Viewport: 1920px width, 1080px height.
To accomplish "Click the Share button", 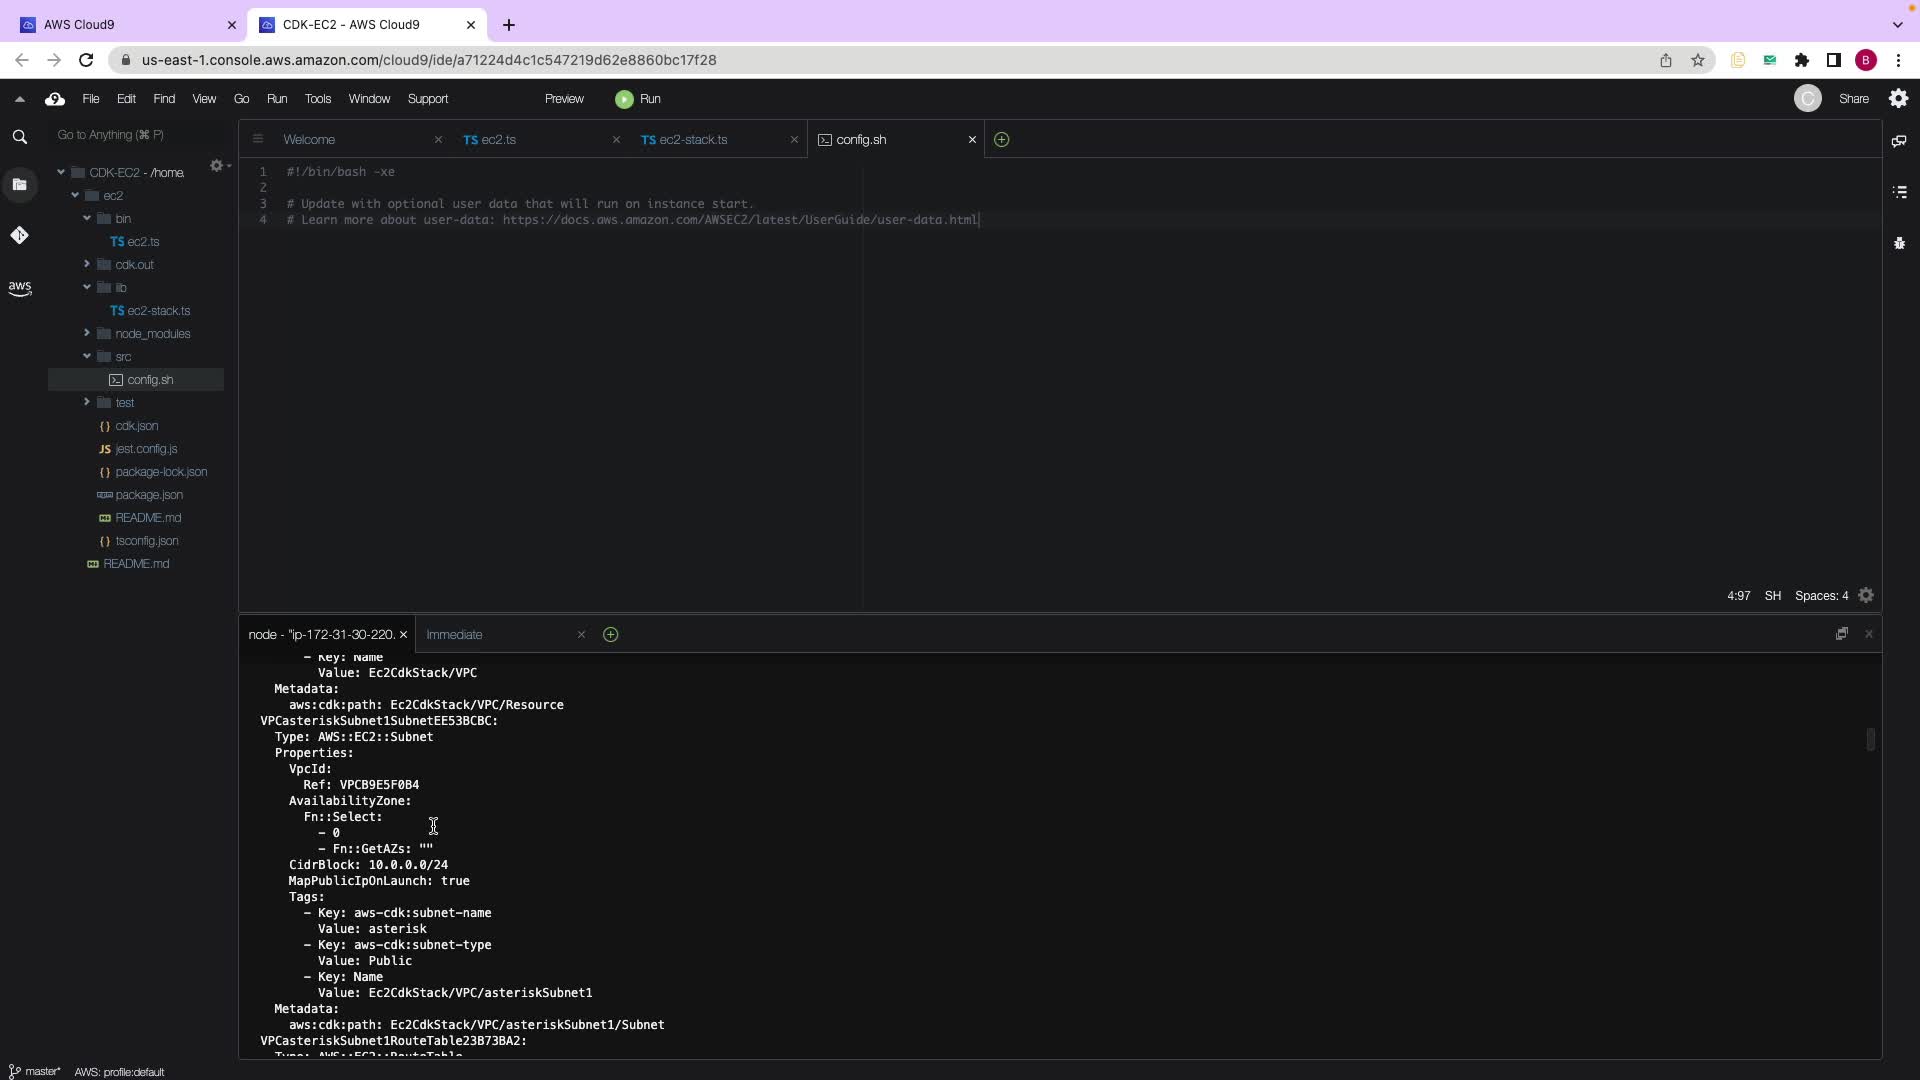I will click(x=1853, y=99).
